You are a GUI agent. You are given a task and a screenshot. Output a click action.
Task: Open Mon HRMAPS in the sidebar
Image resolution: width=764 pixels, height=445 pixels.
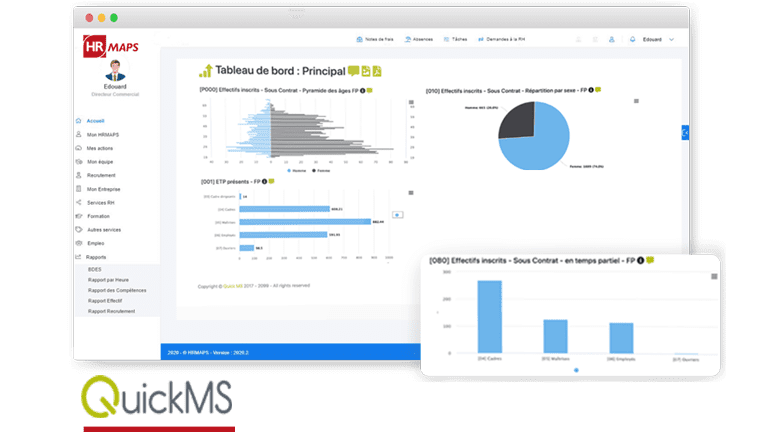(x=103, y=135)
